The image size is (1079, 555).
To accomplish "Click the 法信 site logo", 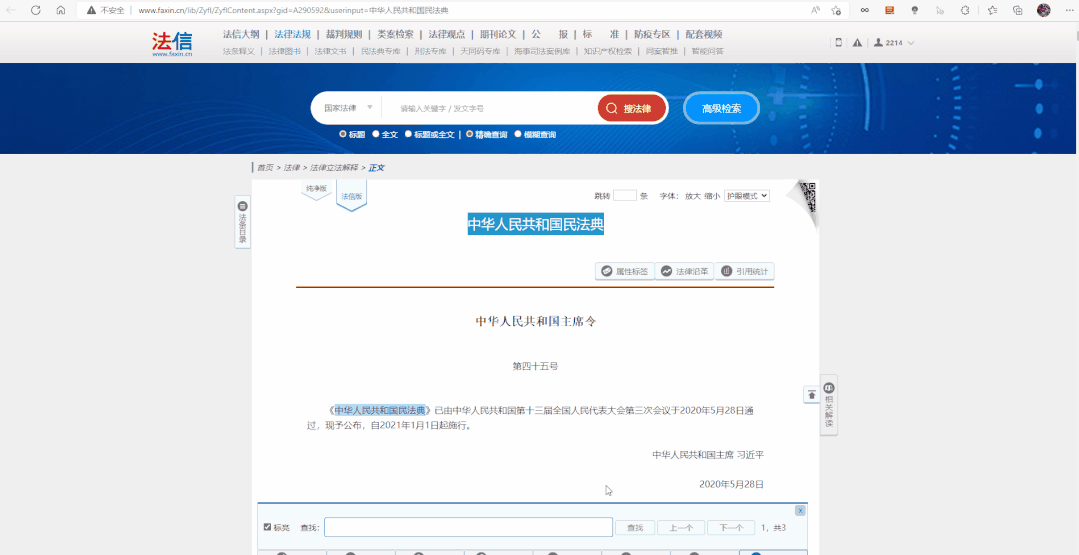I will tap(171, 43).
